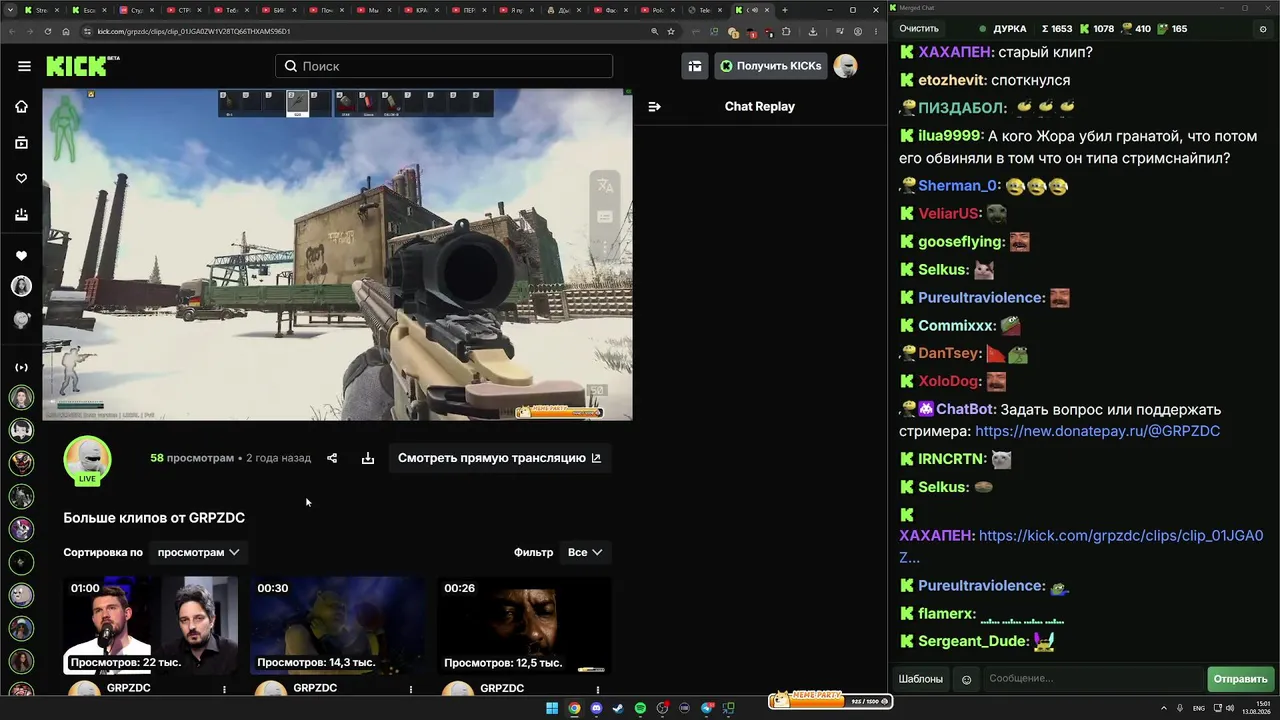The width and height of the screenshot is (1280, 720).
Task: Open the donatepay.ru link in chat
Action: pos(1097,431)
